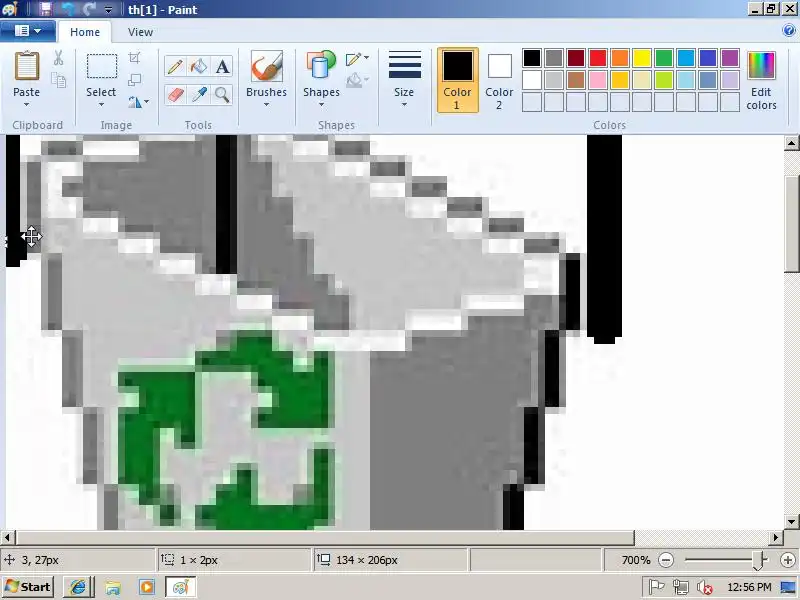Click the Size line thickness button
Screen dimensions: 800x600
[x=404, y=79]
